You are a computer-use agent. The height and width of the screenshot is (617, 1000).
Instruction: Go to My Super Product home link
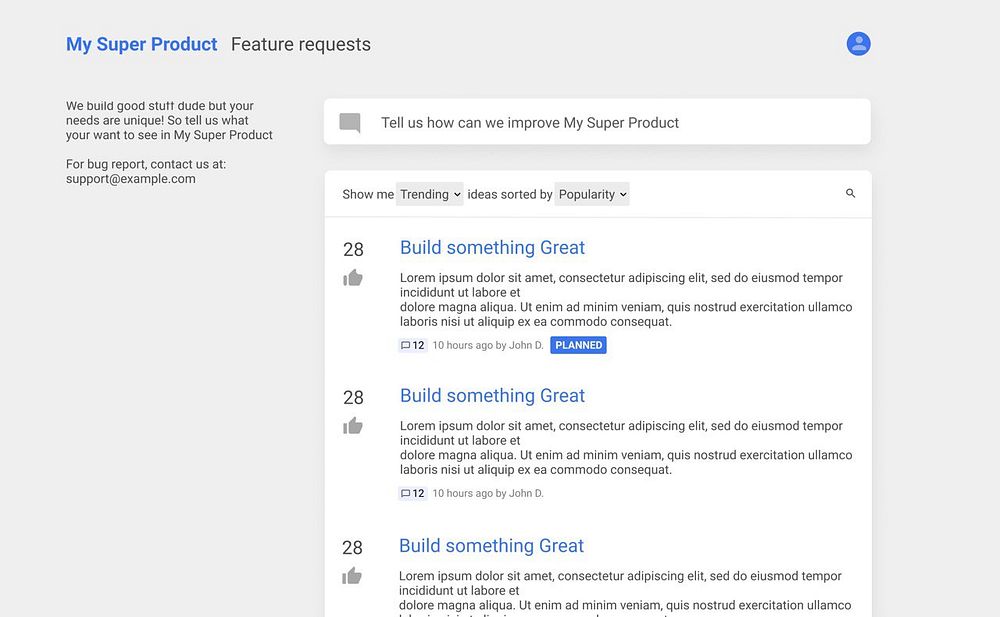(x=141, y=44)
